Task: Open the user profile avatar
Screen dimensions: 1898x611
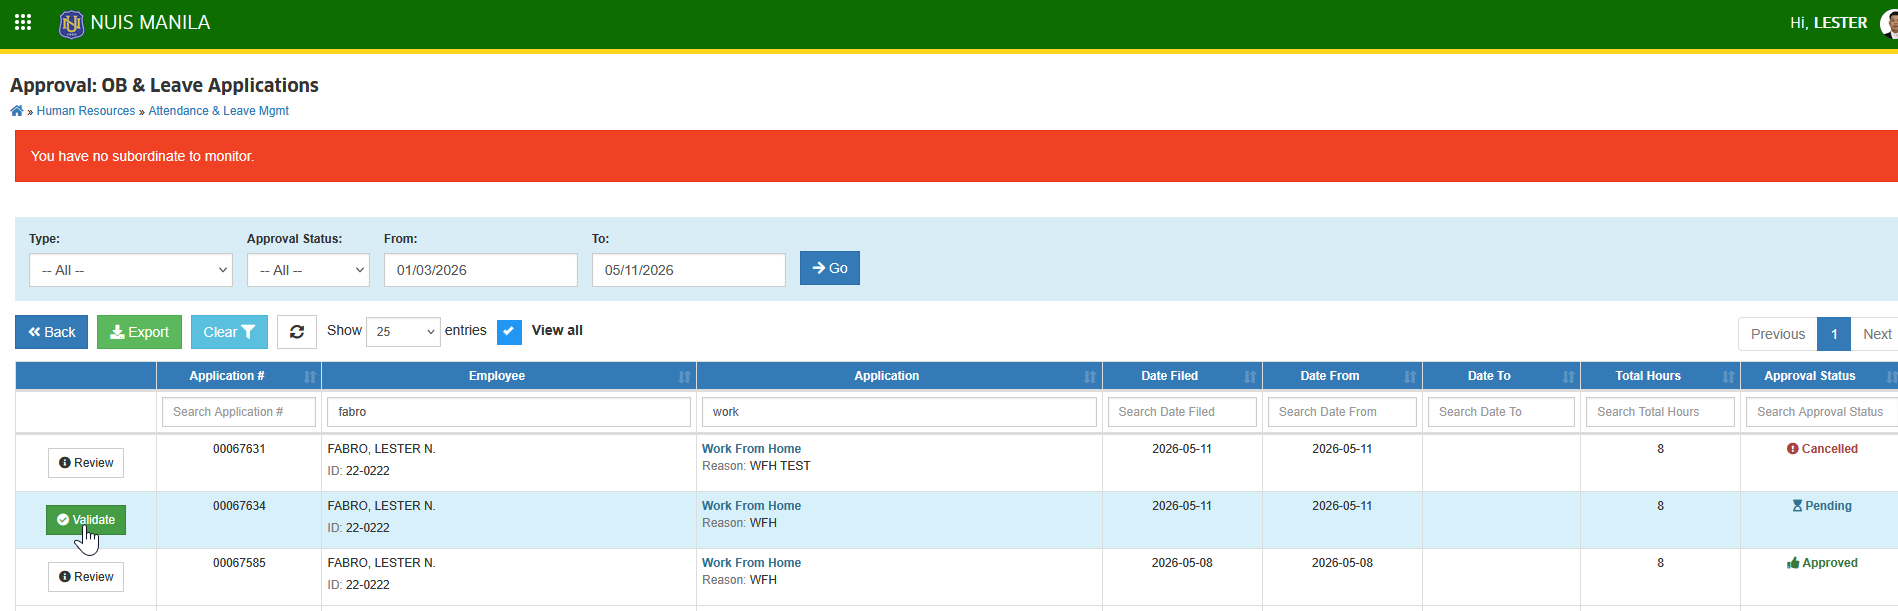Action: [x=1889, y=23]
